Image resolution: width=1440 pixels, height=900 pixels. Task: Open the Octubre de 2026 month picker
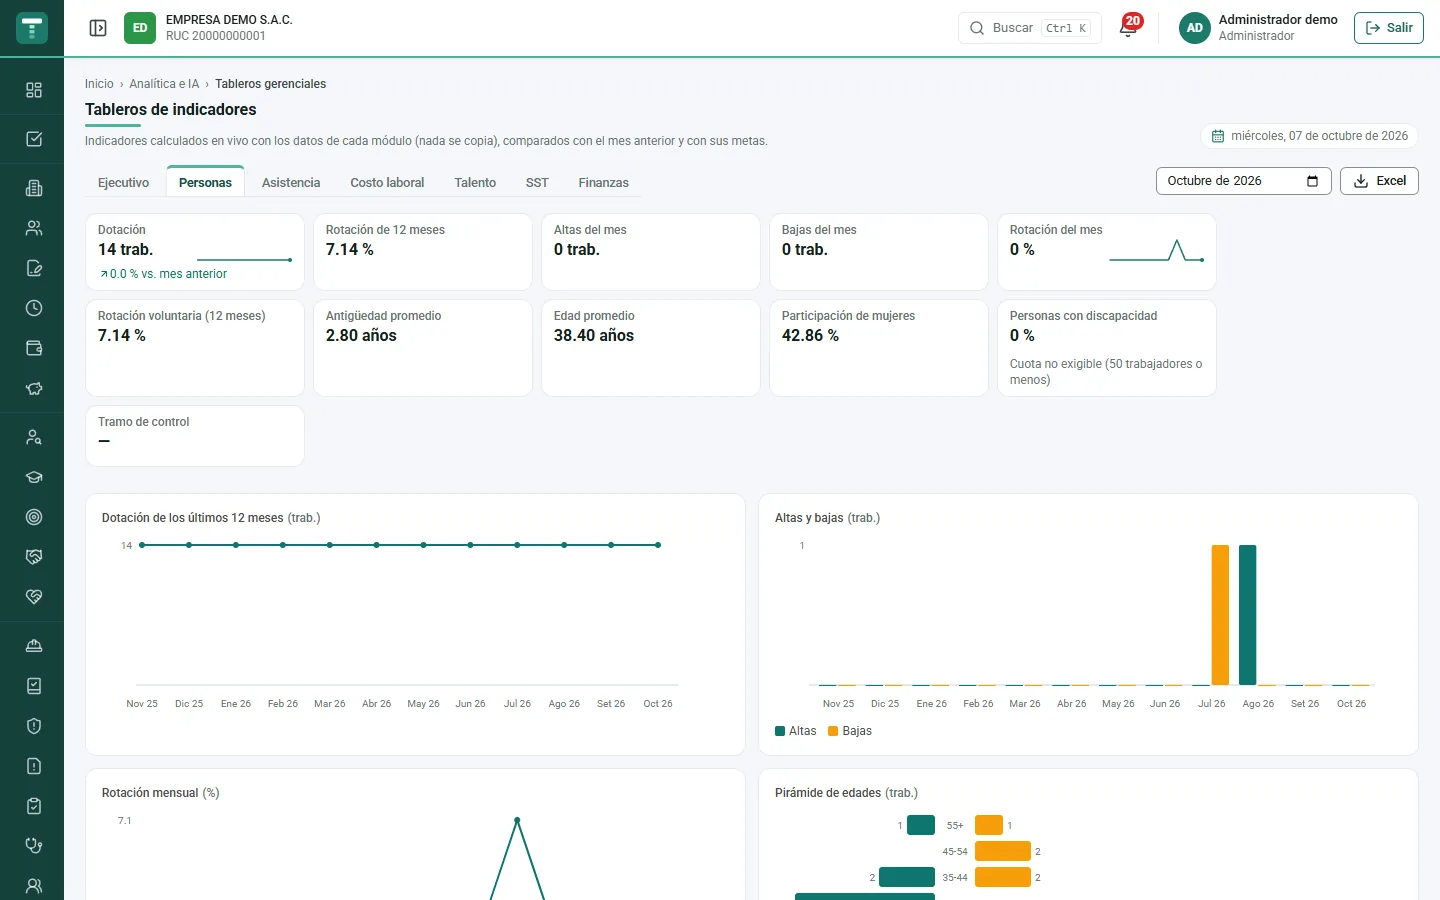[x=1243, y=181]
